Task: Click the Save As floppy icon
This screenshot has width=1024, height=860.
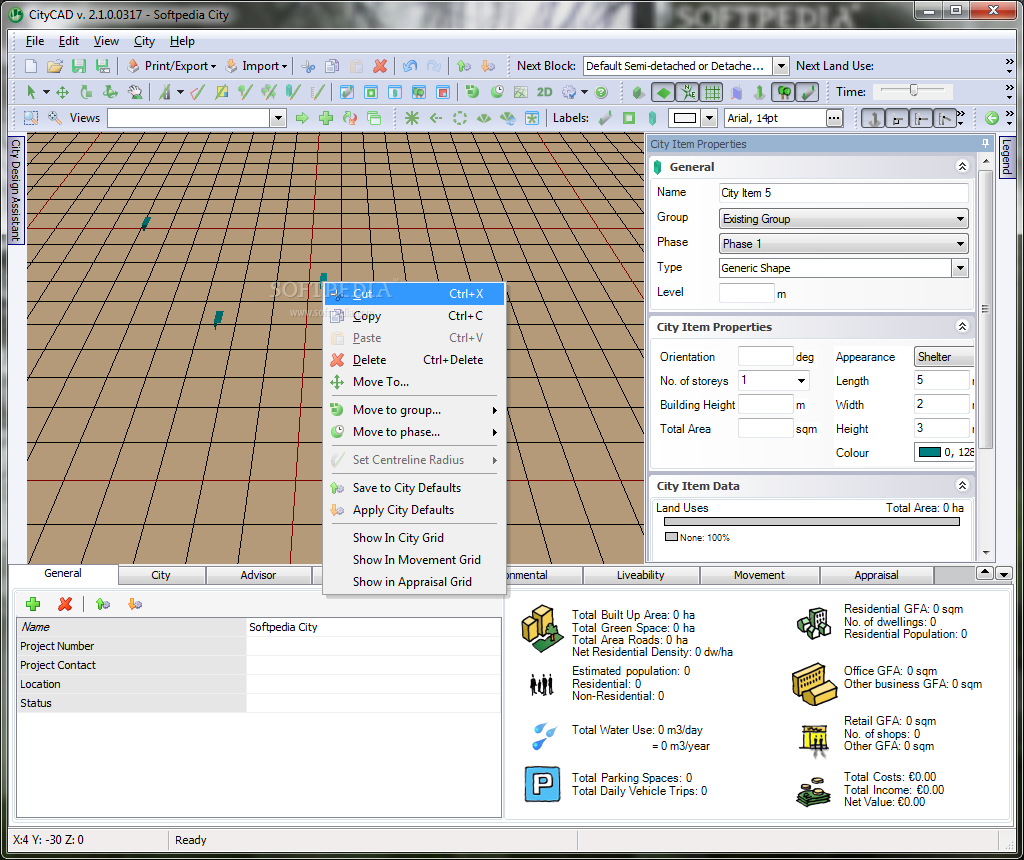Action: (103, 66)
